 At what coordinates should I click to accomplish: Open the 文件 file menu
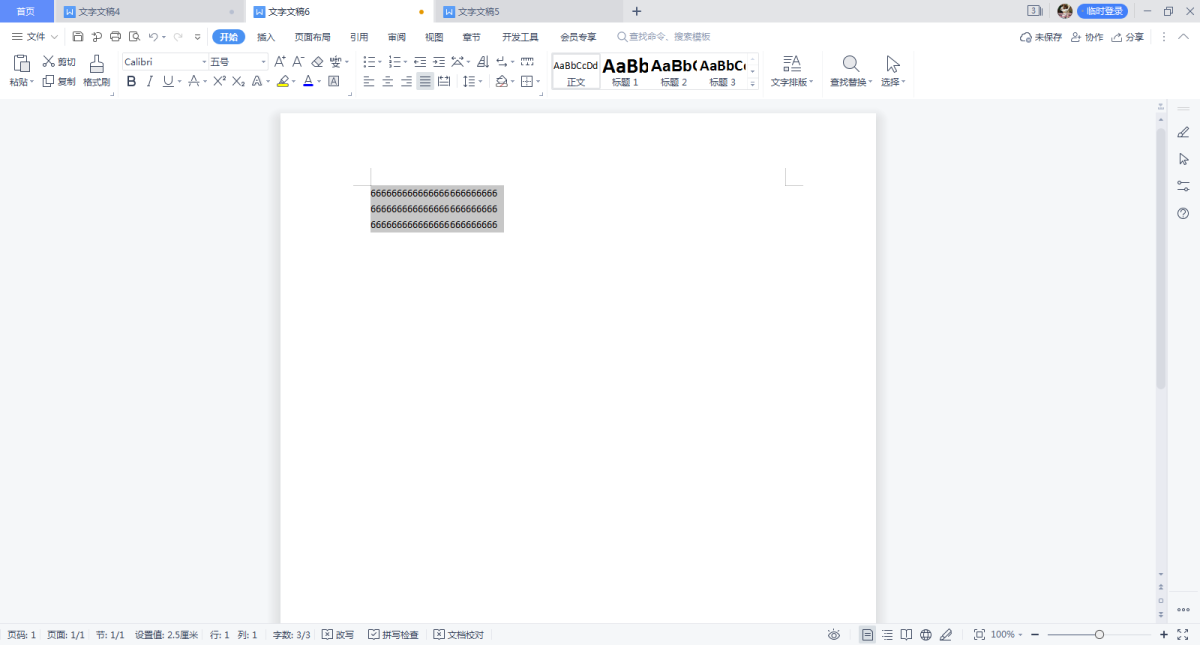pyautogui.click(x=34, y=37)
